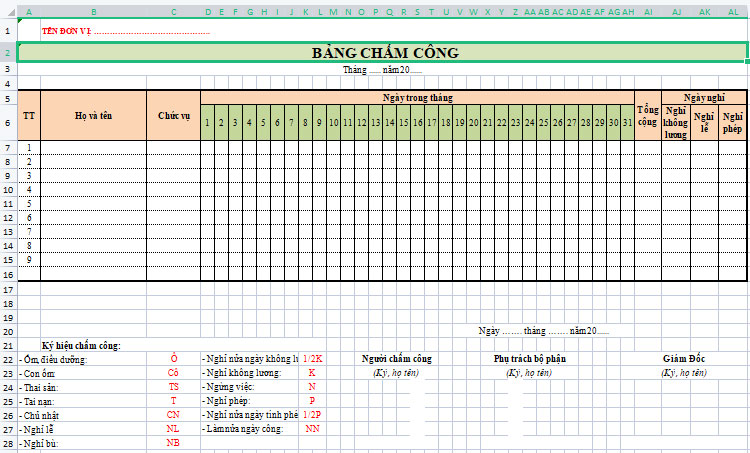
Task: Select the 'Nghỉ không lương' header cell
Action: coord(676,123)
